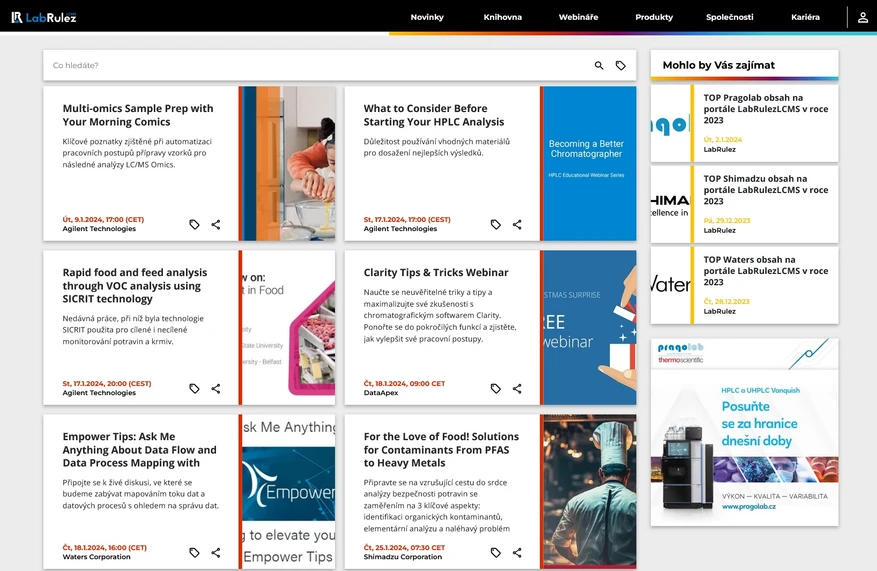
Task: Click the Rapid food card pink thumbnail
Action: [289, 327]
